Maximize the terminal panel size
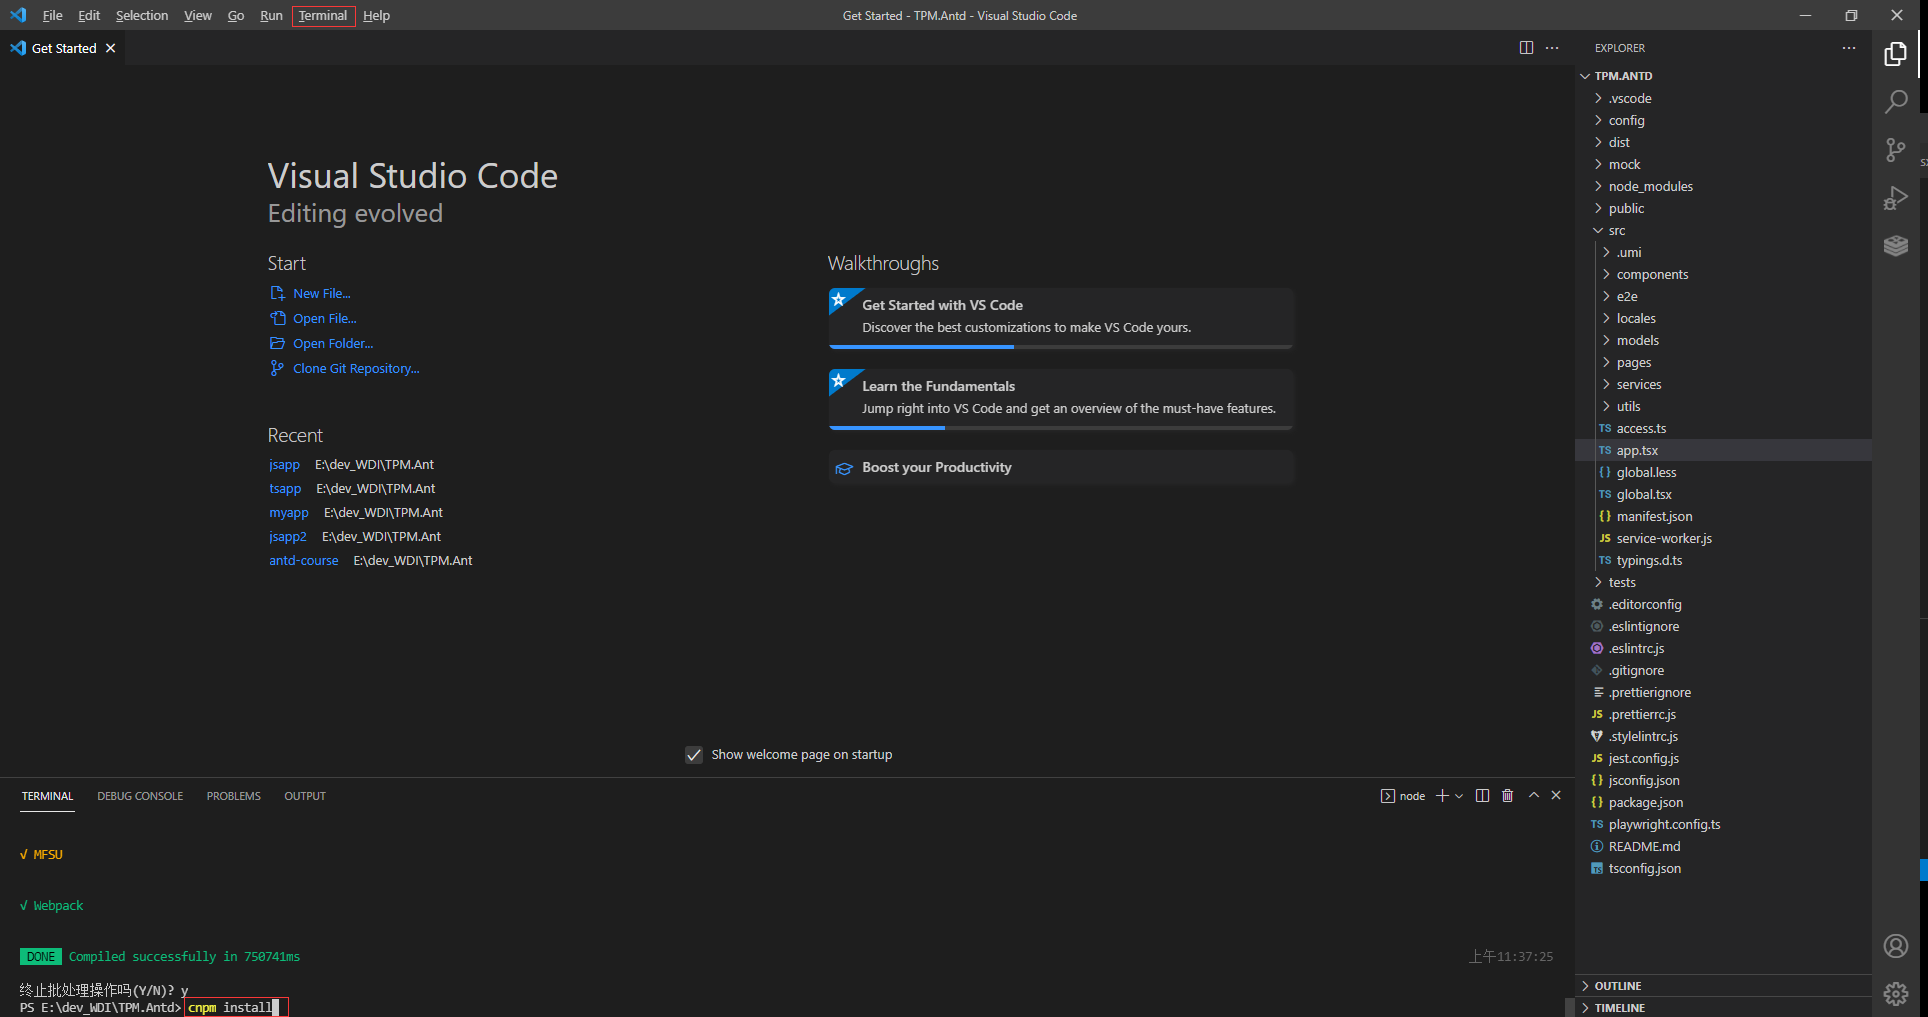Screen dimensions: 1928x1017 coord(1533,795)
